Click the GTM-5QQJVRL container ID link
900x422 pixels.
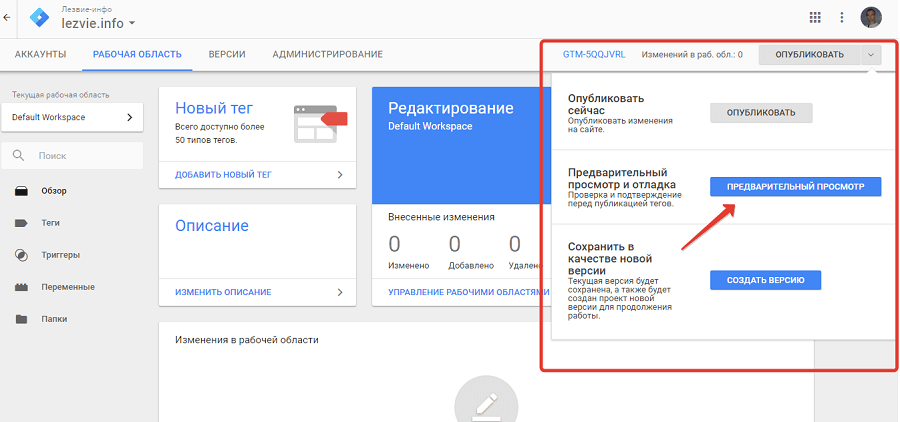(x=594, y=55)
